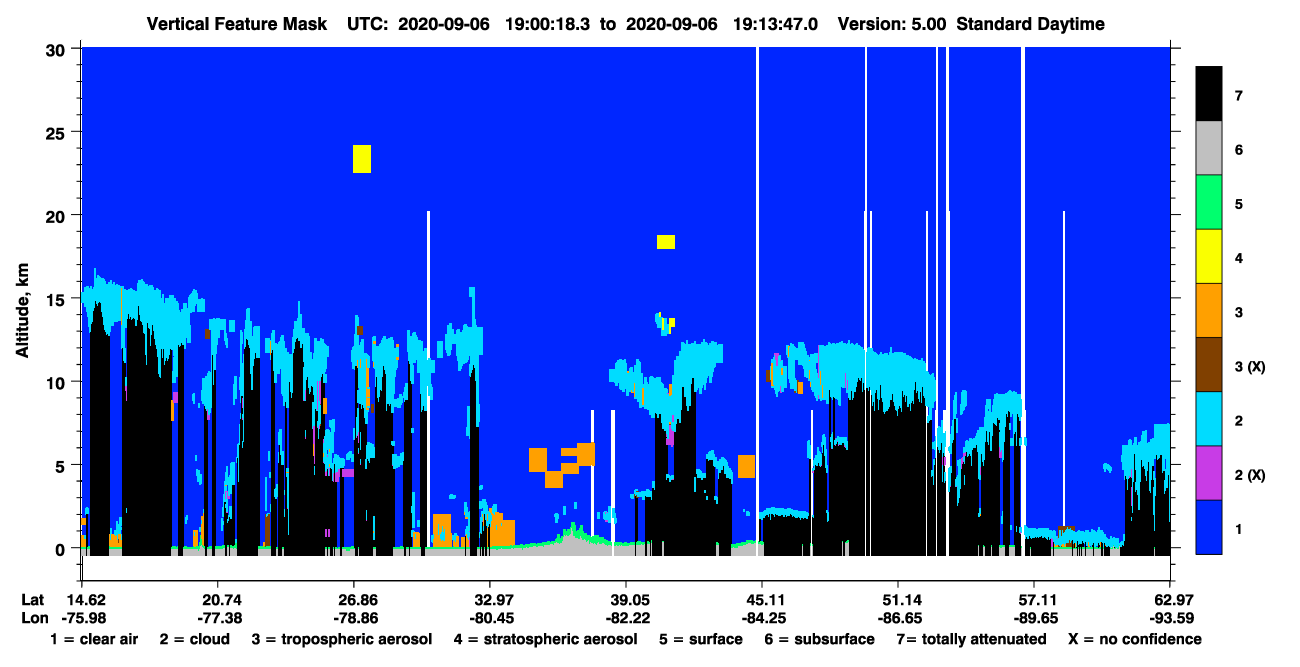Click longitude value -86.65

898,618
